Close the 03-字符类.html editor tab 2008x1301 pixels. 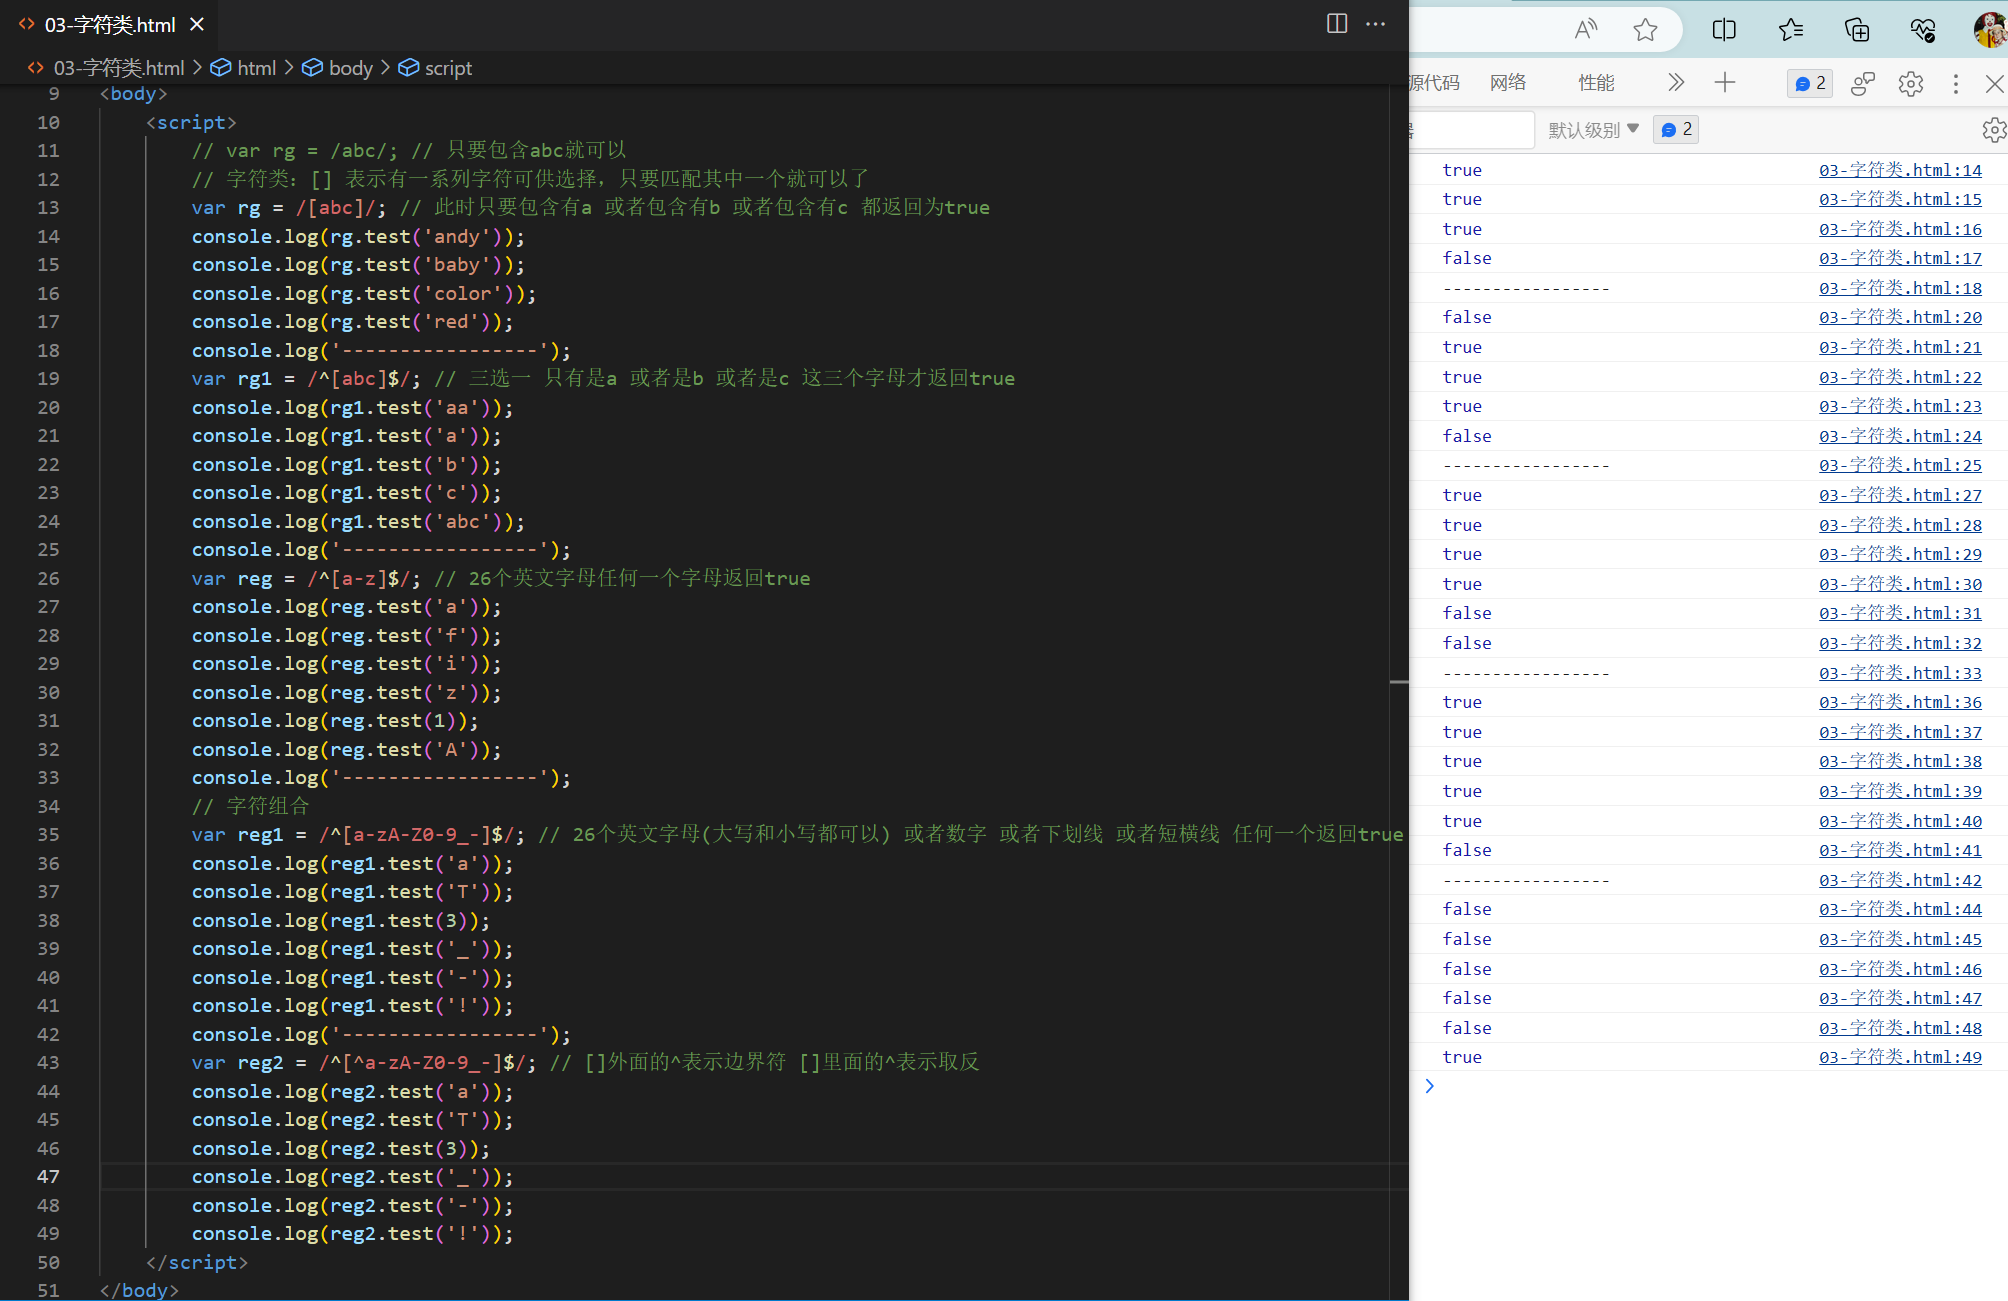[197, 24]
